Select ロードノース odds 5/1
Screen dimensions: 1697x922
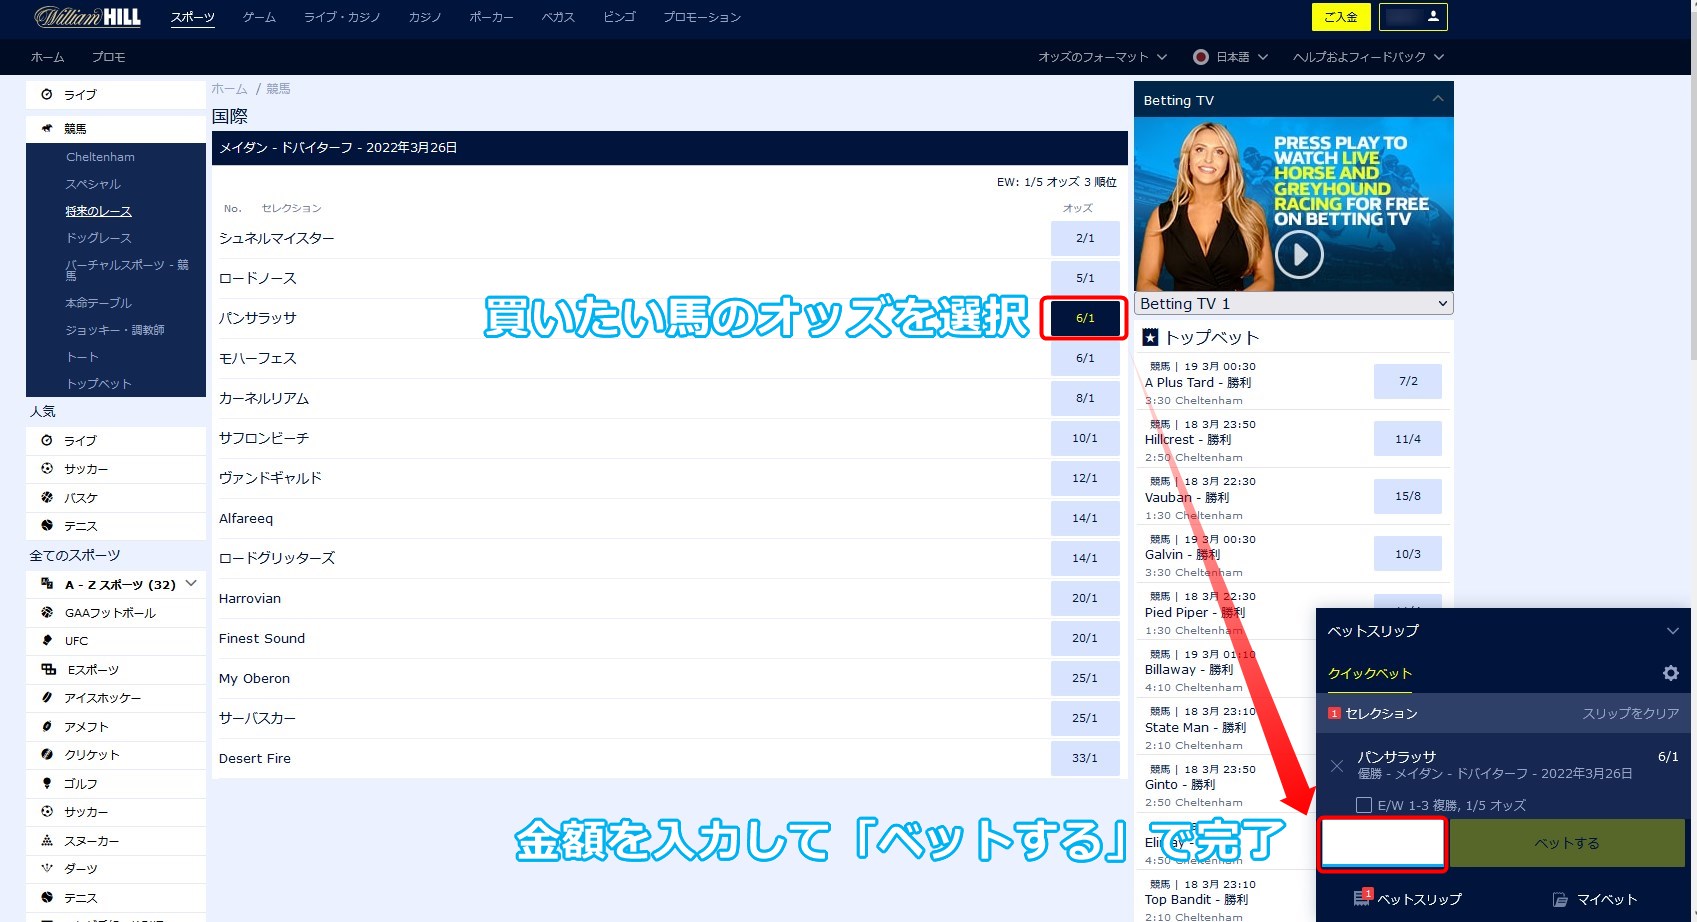[x=1085, y=278]
